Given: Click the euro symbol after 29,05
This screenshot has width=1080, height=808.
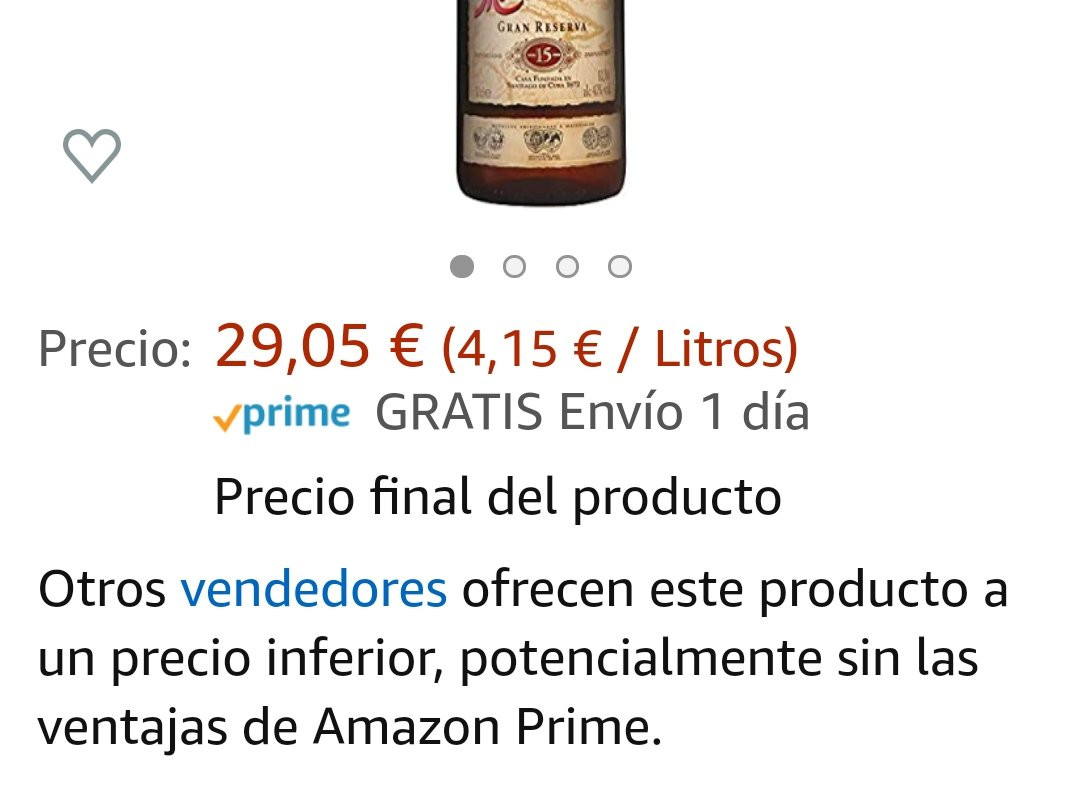Looking at the screenshot, I should (406, 346).
